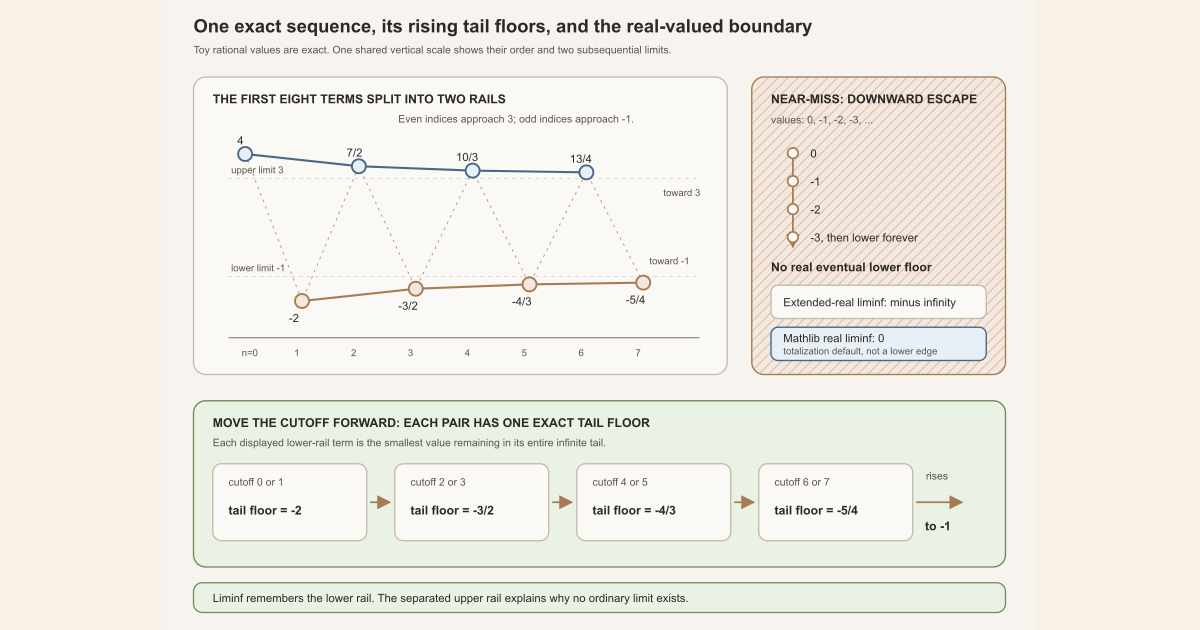Viewport: 1200px width, 630px height.
Task: Click the x-axis tick label 5
Action: [524, 353]
